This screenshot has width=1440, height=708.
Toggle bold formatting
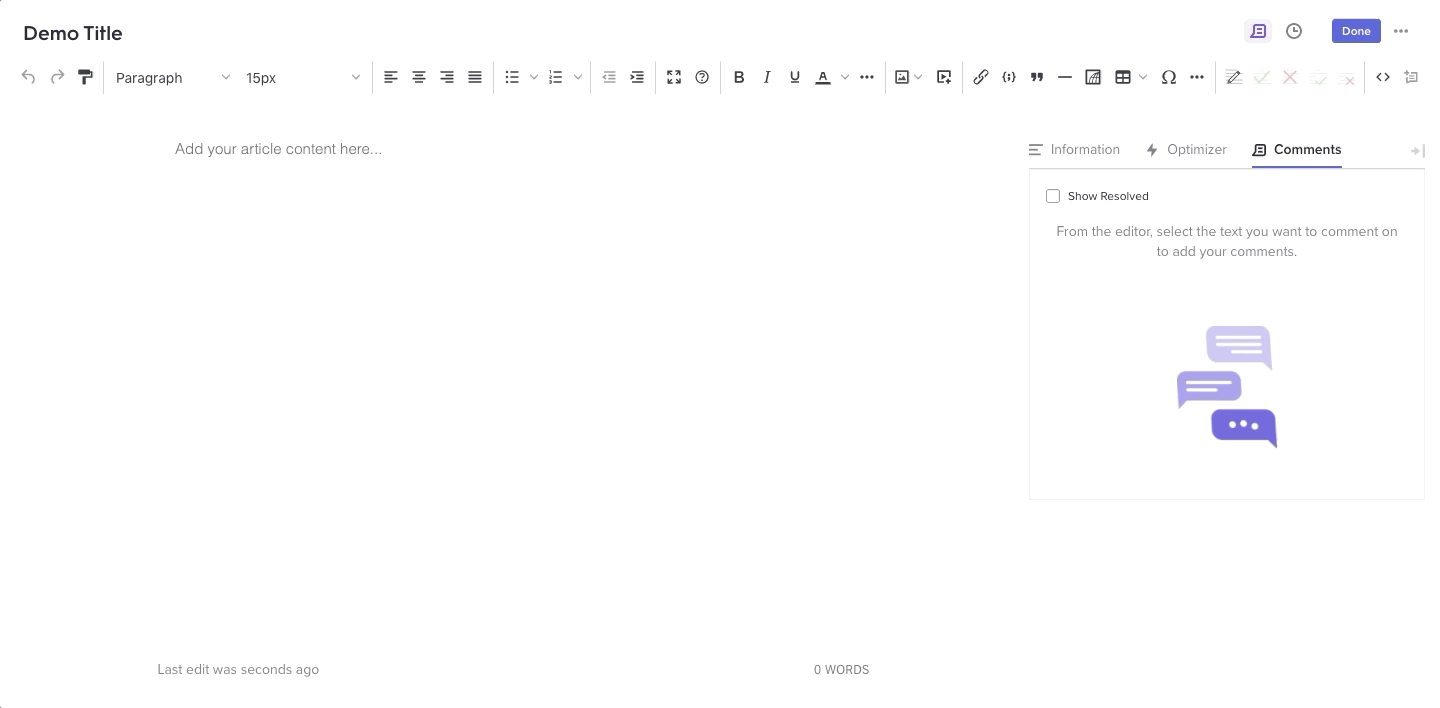click(739, 77)
